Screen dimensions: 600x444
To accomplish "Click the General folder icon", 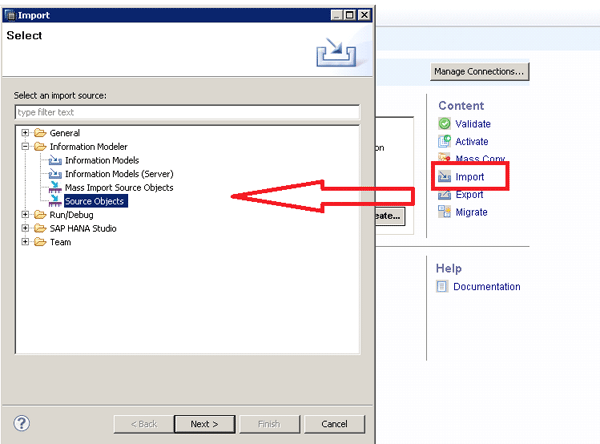I will point(40,133).
